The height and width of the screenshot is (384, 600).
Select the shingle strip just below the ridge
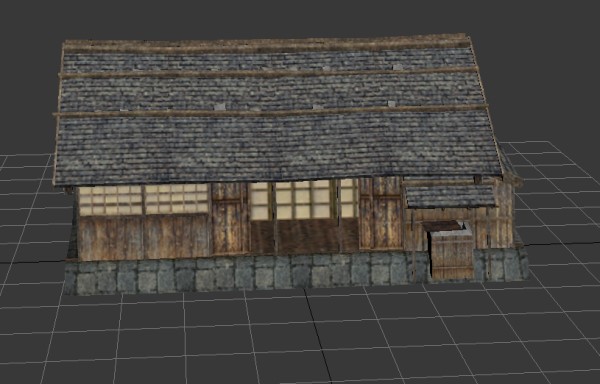pyautogui.click(x=268, y=60)
